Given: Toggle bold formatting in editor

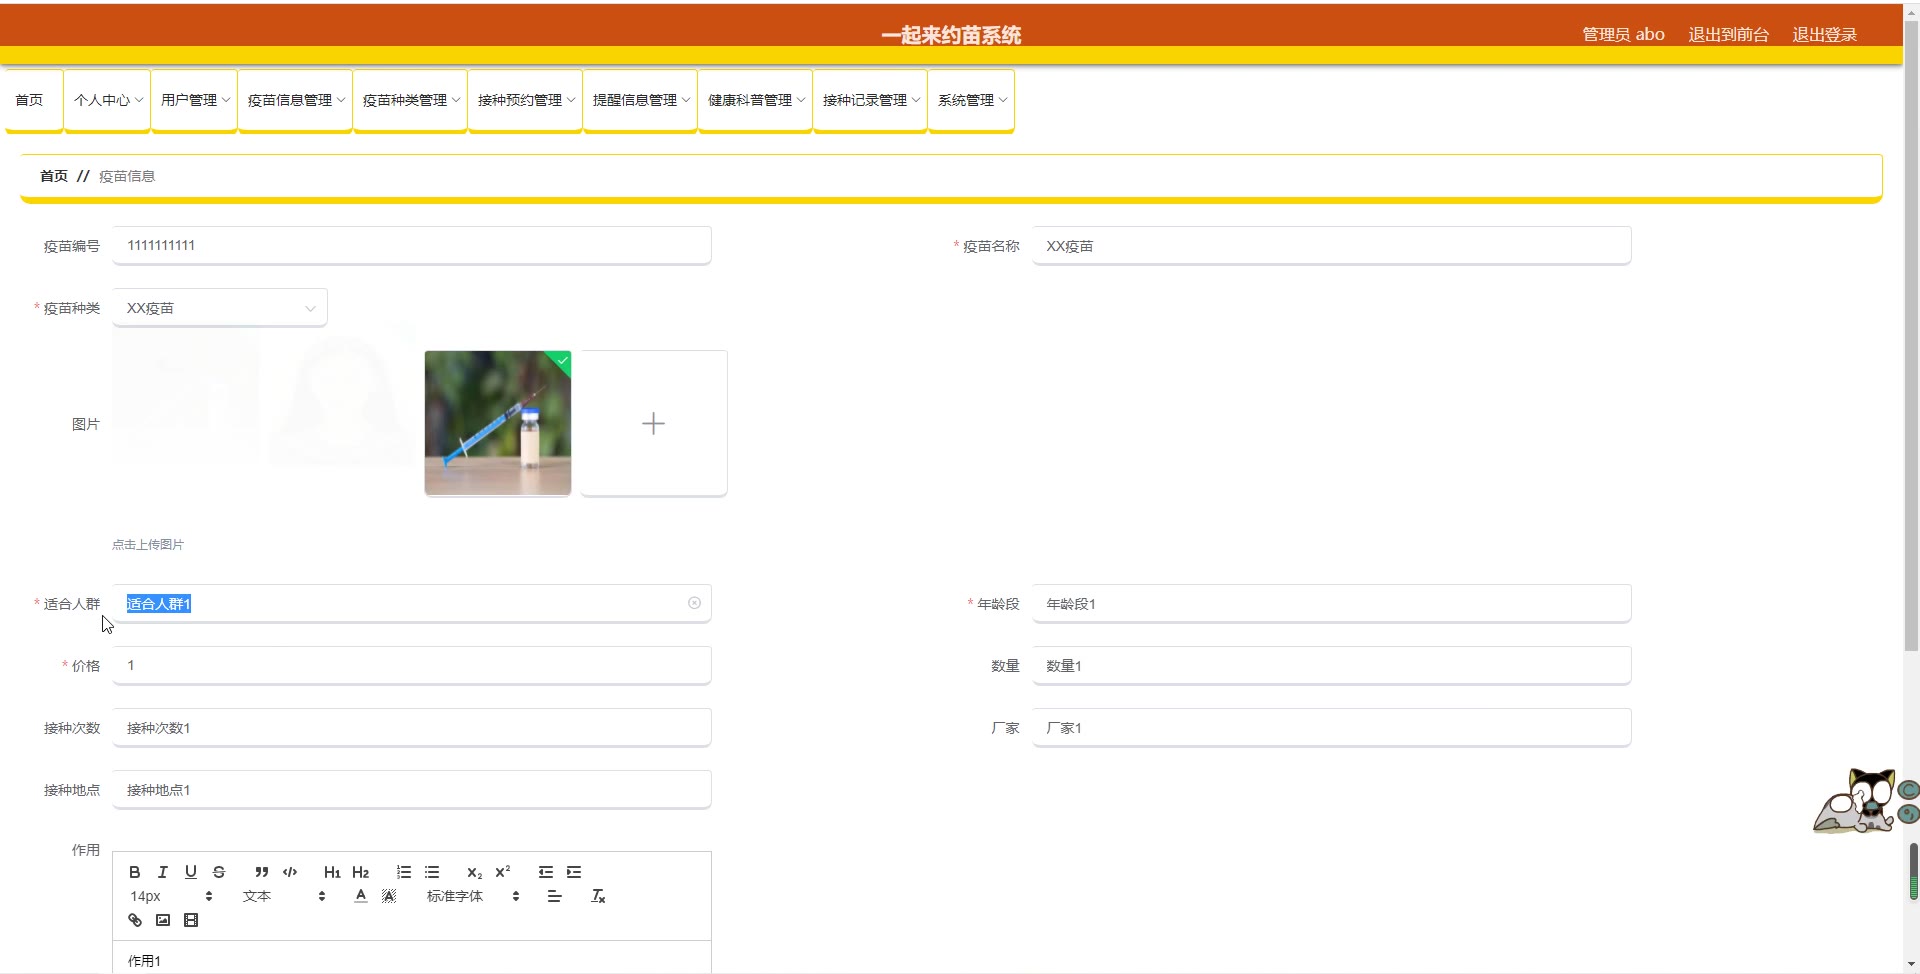Looking at the screenshot, I should [x=135, y=872].
